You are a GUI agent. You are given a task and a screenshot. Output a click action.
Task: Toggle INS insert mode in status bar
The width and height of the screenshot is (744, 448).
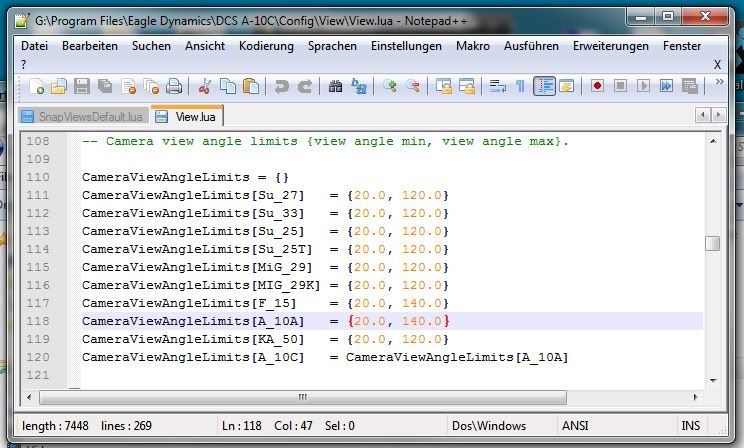point(690,425)
